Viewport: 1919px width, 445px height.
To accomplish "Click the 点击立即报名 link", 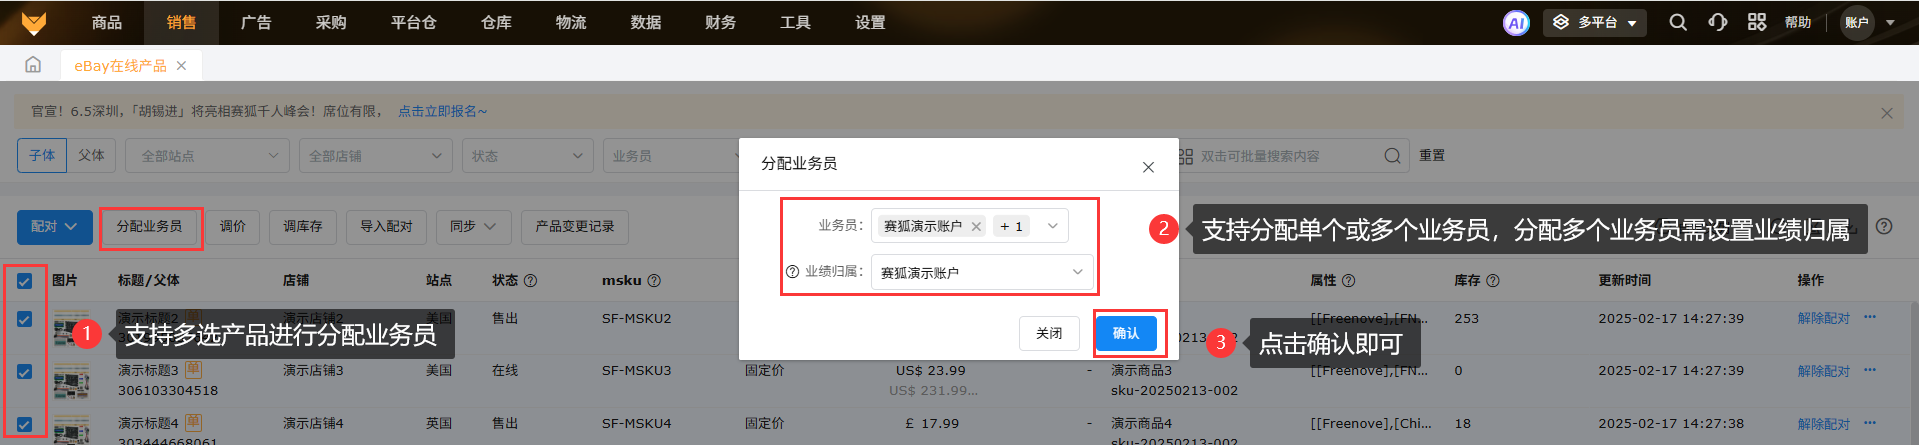I will point(442,111).
